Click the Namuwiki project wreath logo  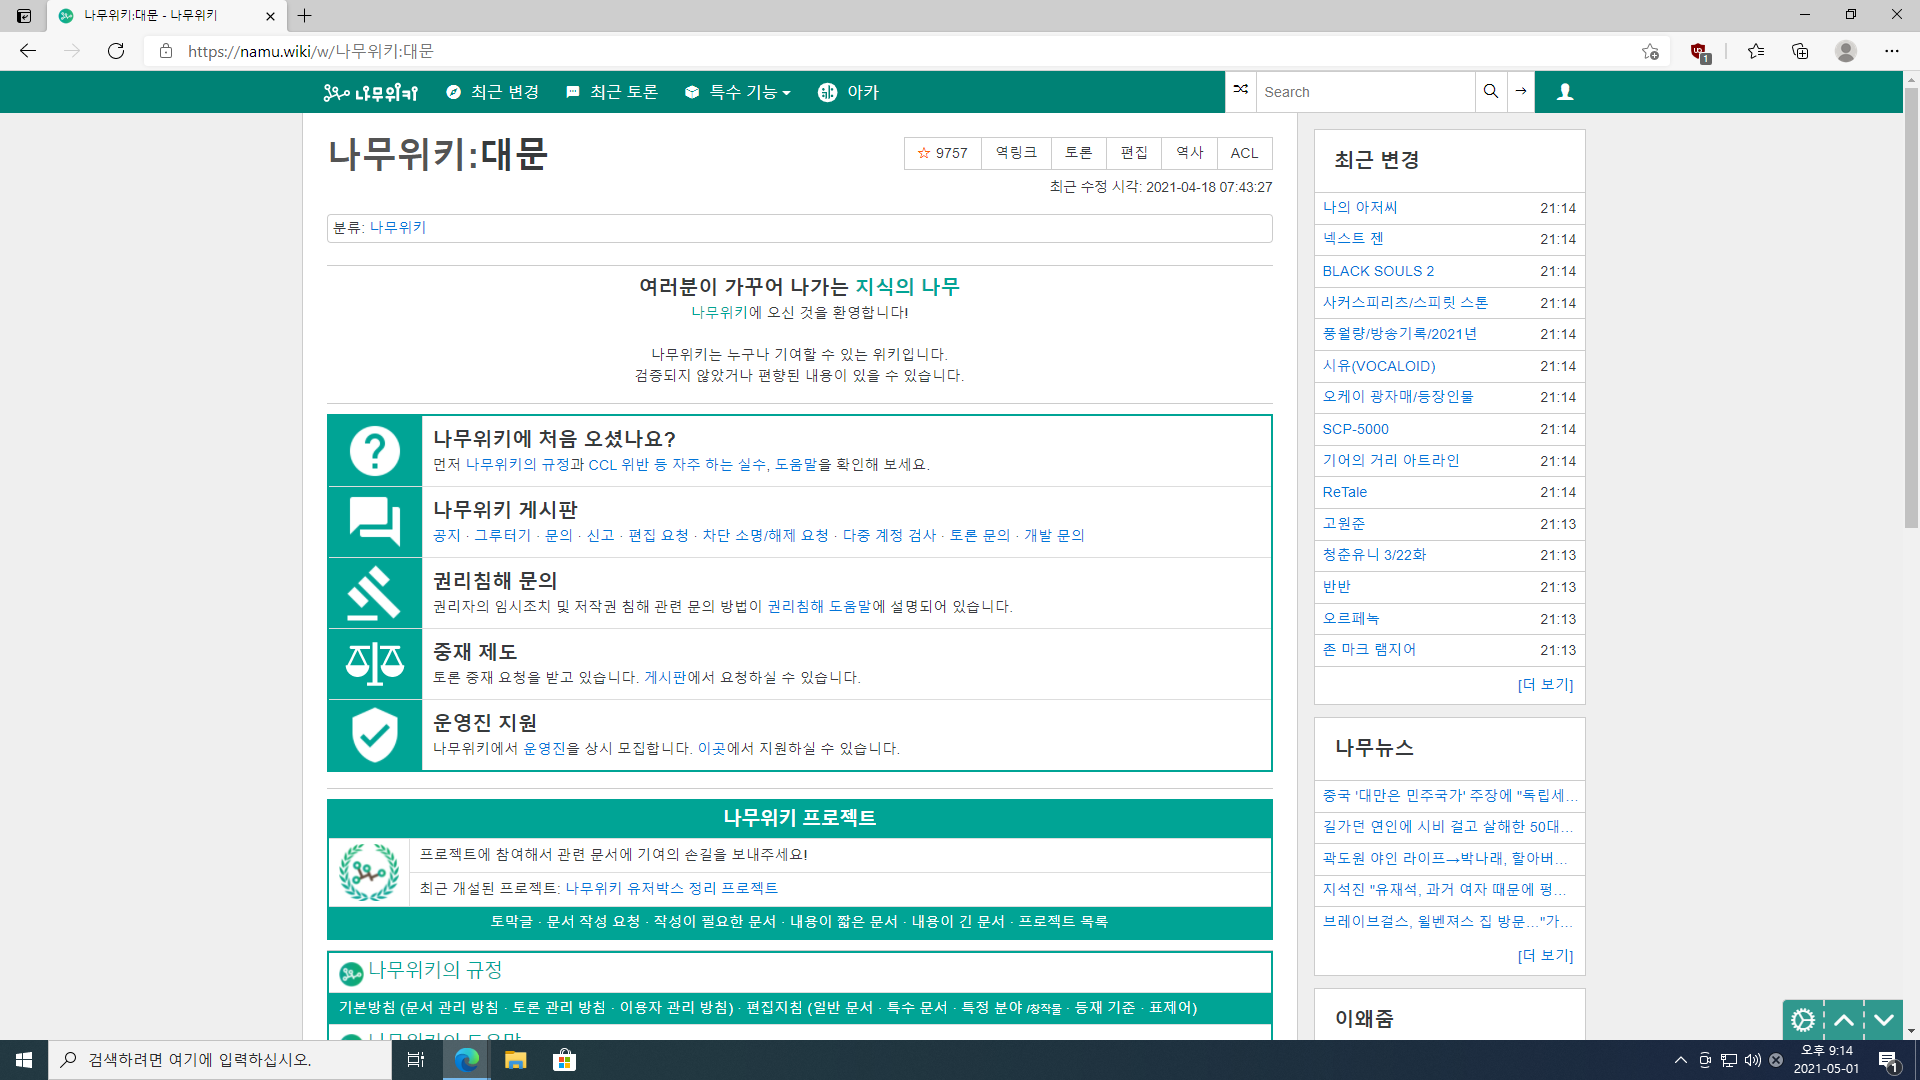click(369, 872)
